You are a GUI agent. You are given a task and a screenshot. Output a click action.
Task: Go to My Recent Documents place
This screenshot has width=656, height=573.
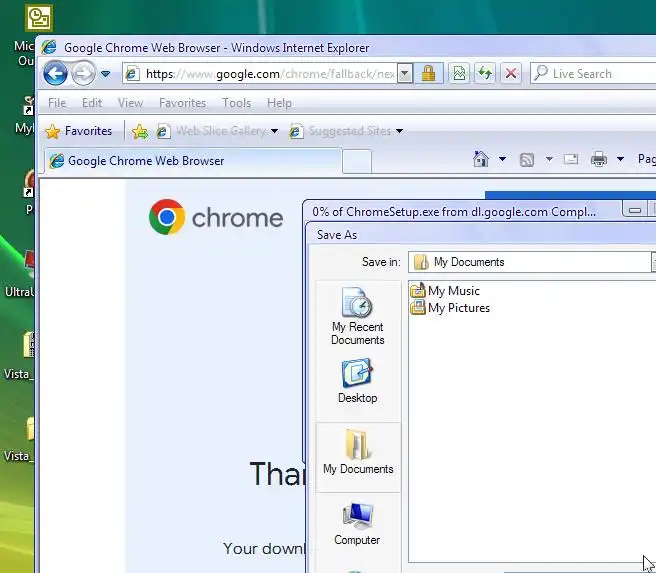[358, 316]
